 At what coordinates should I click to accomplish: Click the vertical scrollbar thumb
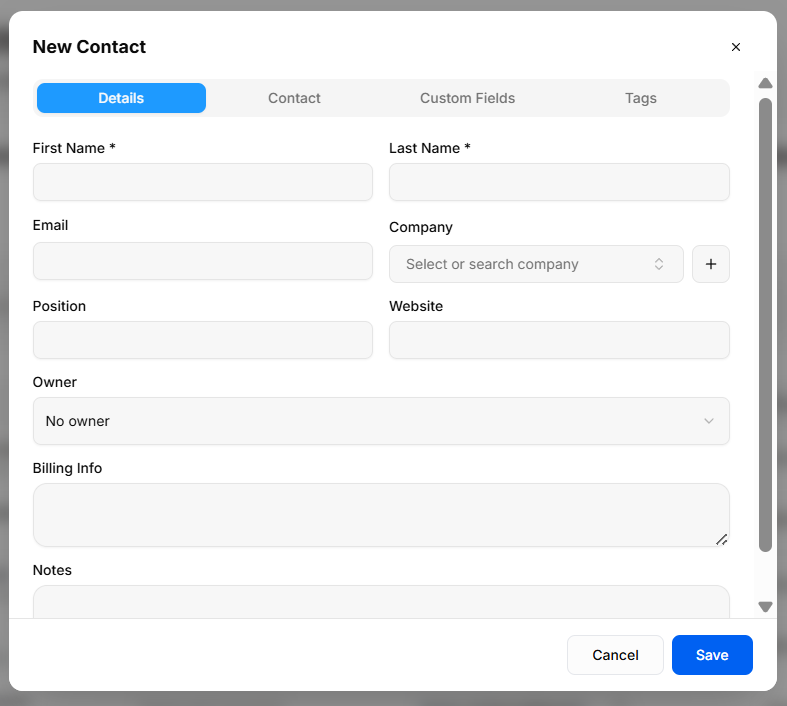click(x=765, y=325)
